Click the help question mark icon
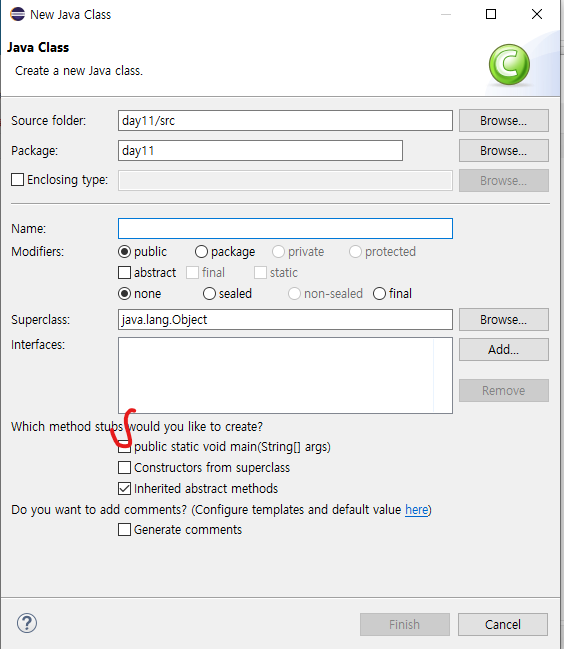 click(27, 623)
